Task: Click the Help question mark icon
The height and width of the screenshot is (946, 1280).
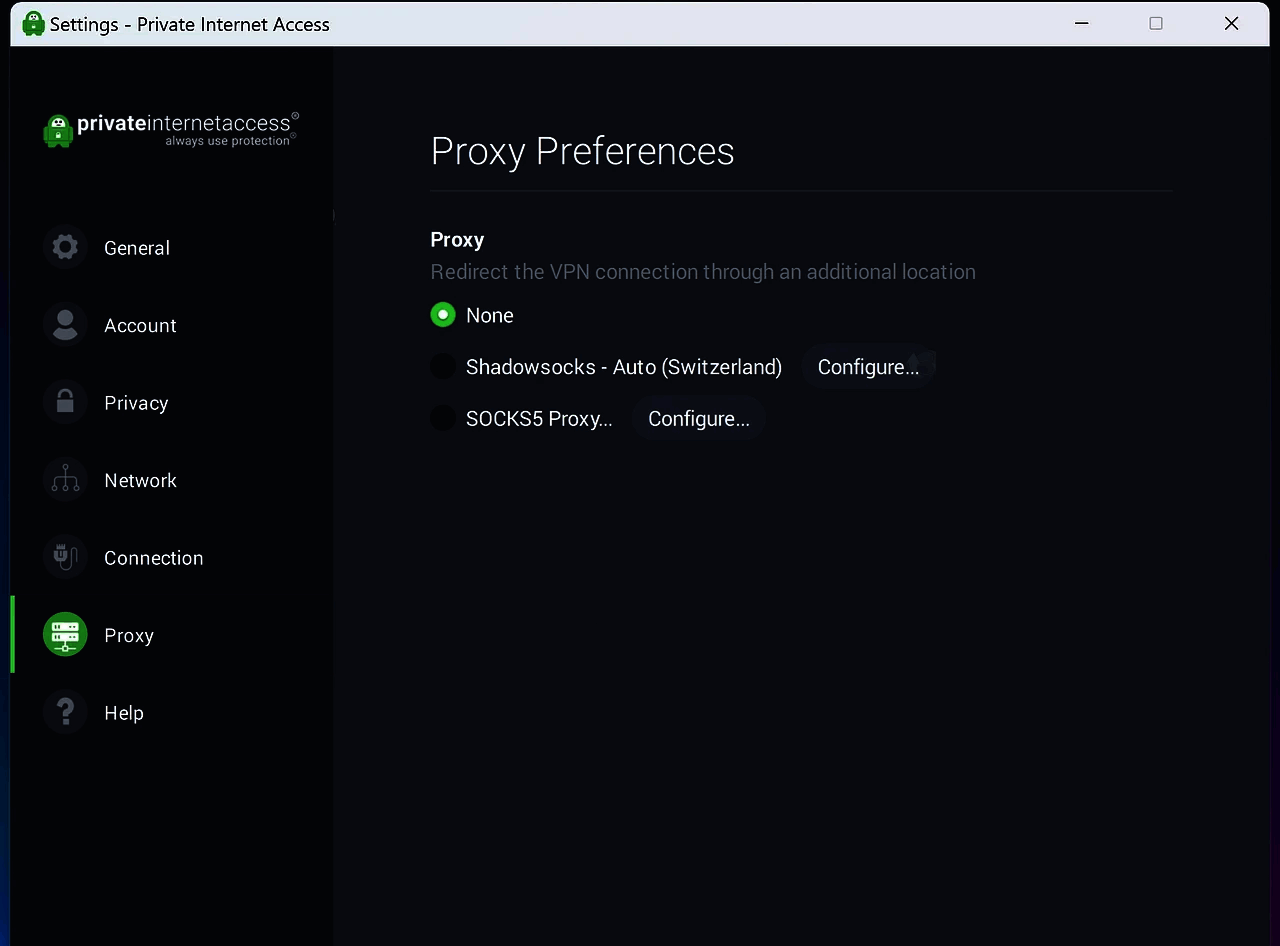Action: click(x=65, y=712)
